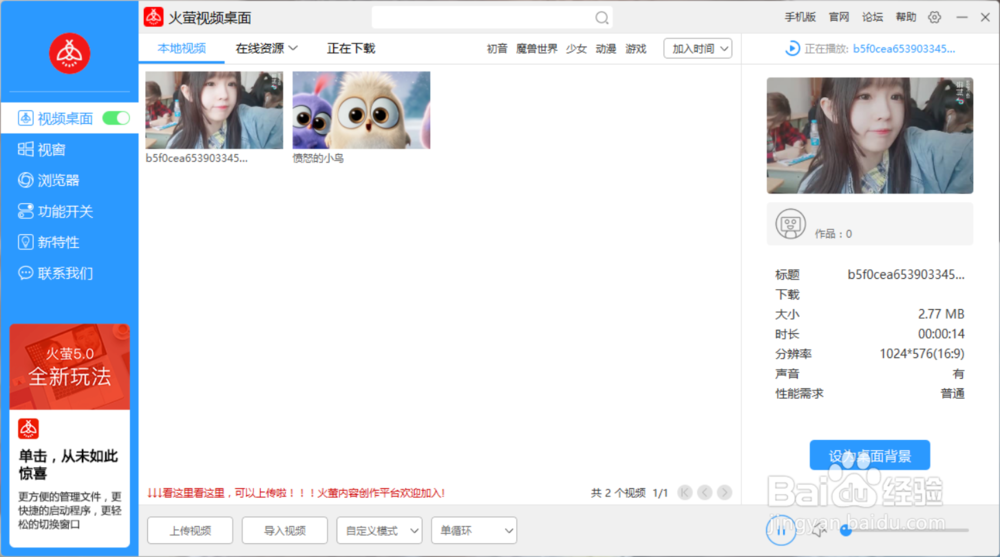Select the 动漫 tag
This screenshot has height=557, width=1000.
(606, 49)
